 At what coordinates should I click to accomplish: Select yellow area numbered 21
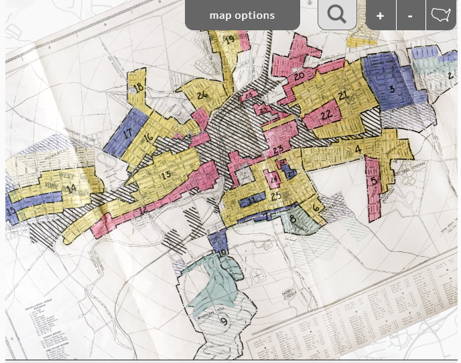[x=343, y=96]
